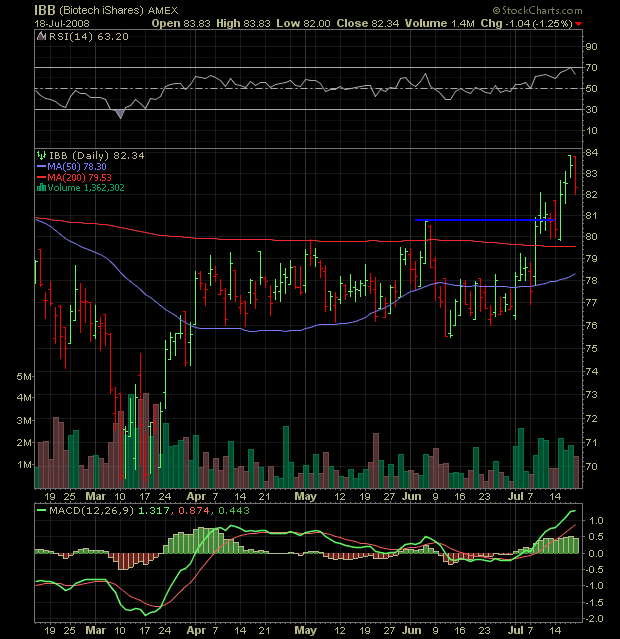This screenshot has width=620, height=639.
Task: Click the May label under the price chart
Action: [305, 496]
